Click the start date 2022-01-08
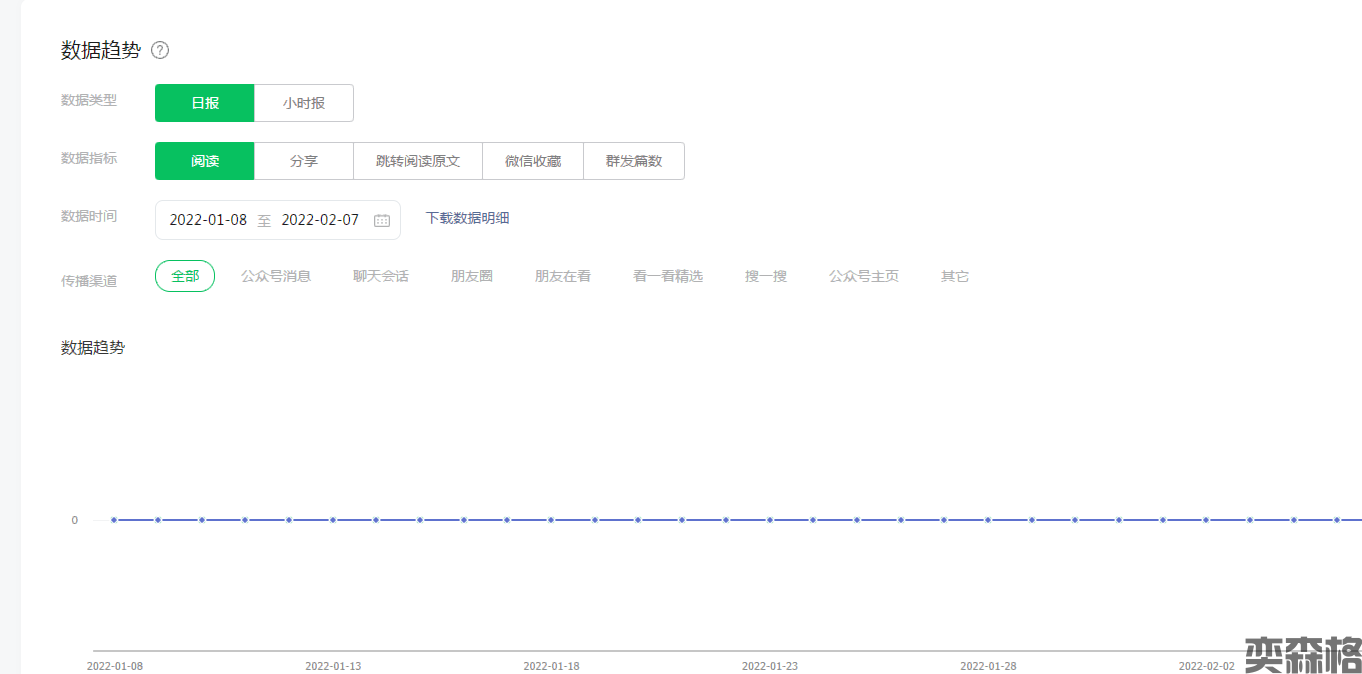Screen dimensions: 1362x674 pyautogui.click(x=208, y=220)
